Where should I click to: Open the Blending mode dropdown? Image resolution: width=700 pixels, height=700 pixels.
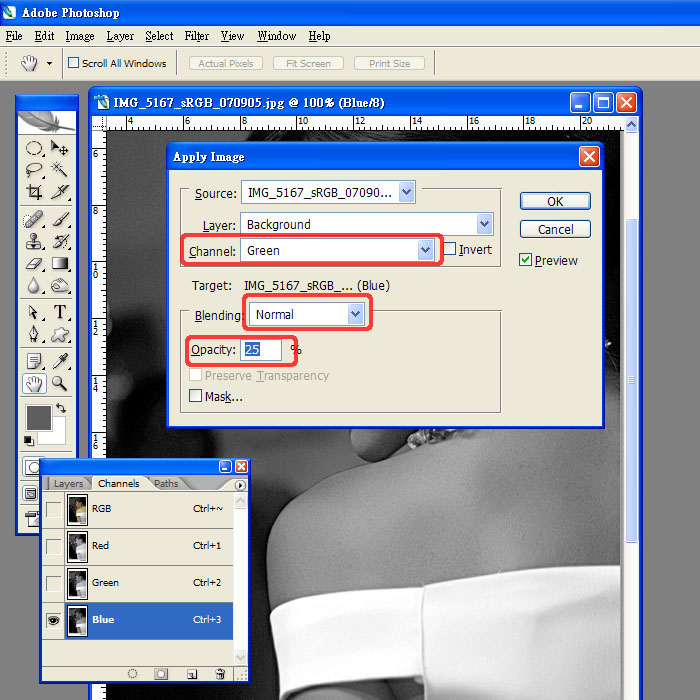click(x=355, y=314)
